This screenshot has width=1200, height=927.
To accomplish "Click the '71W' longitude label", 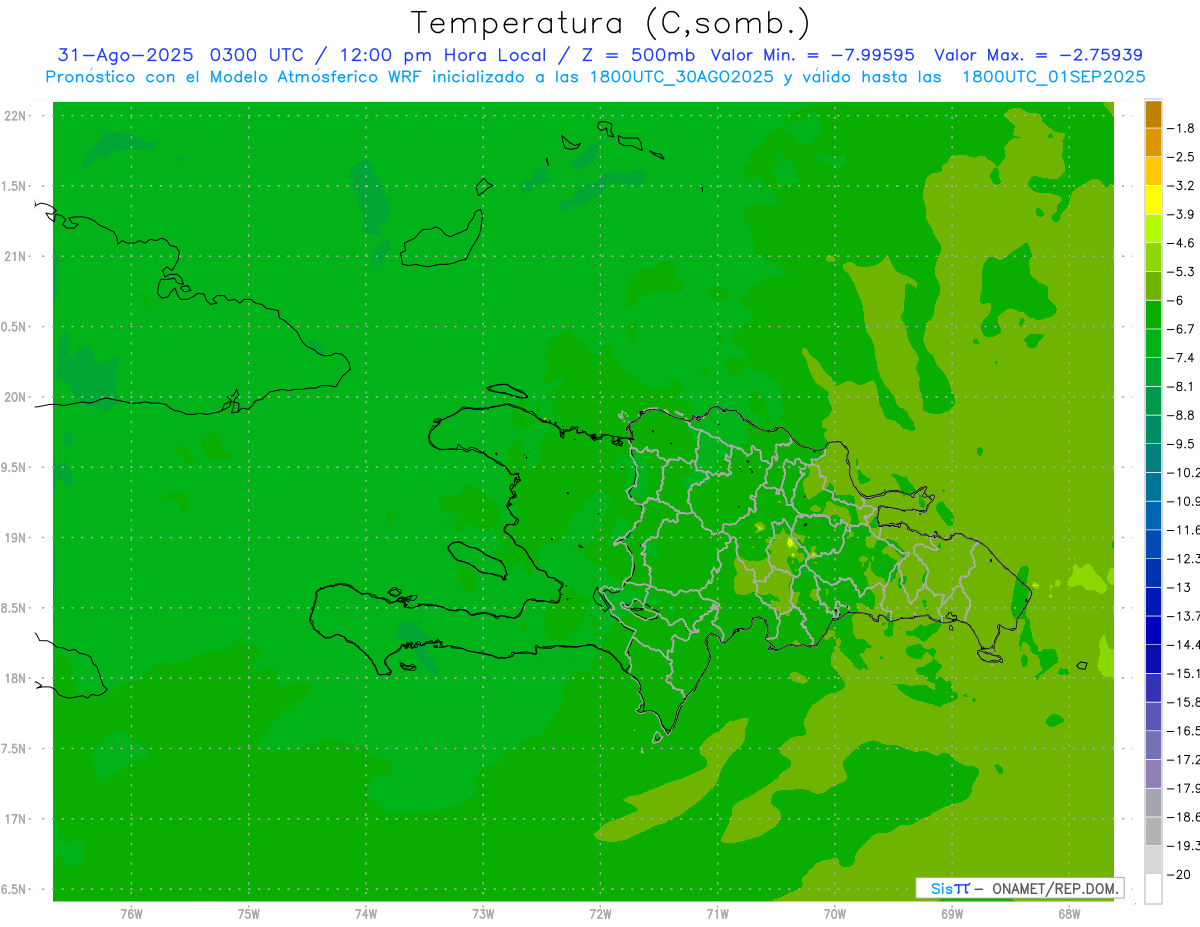I will point(717,913).
